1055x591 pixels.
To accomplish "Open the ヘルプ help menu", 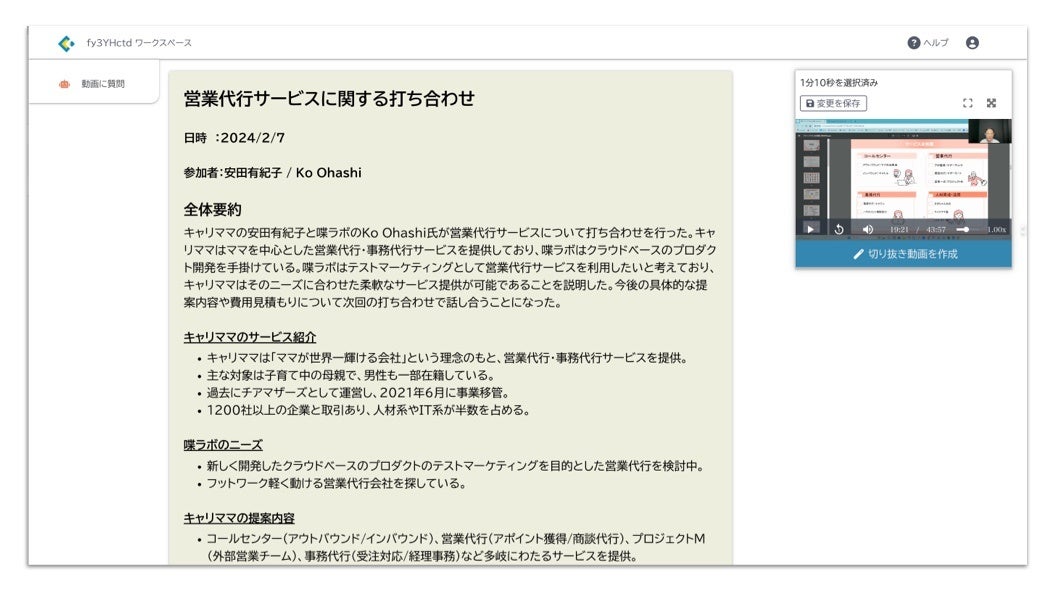I will coord(928,43).
